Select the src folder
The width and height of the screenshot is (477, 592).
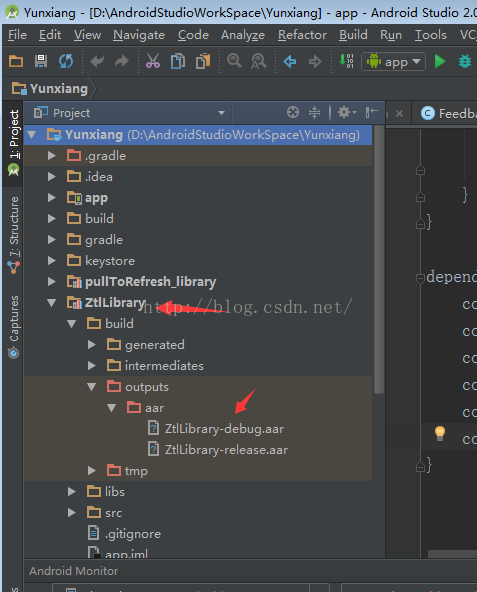point(113,513)
